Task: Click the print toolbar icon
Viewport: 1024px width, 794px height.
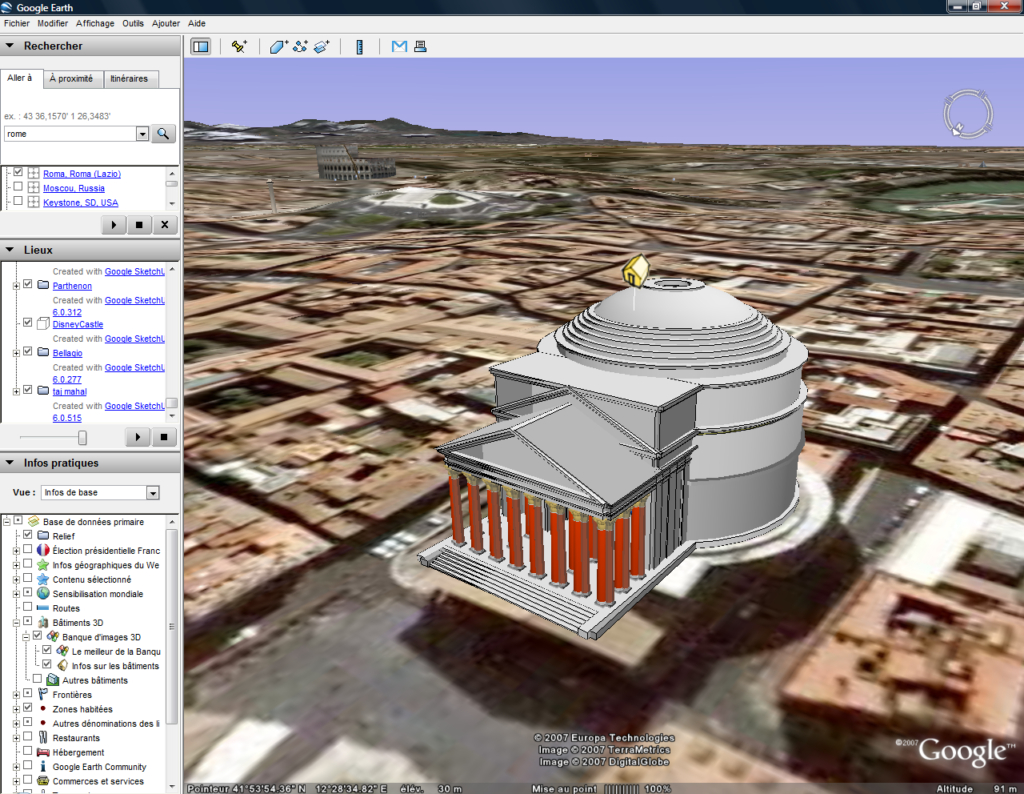Action: click(420, 46)
